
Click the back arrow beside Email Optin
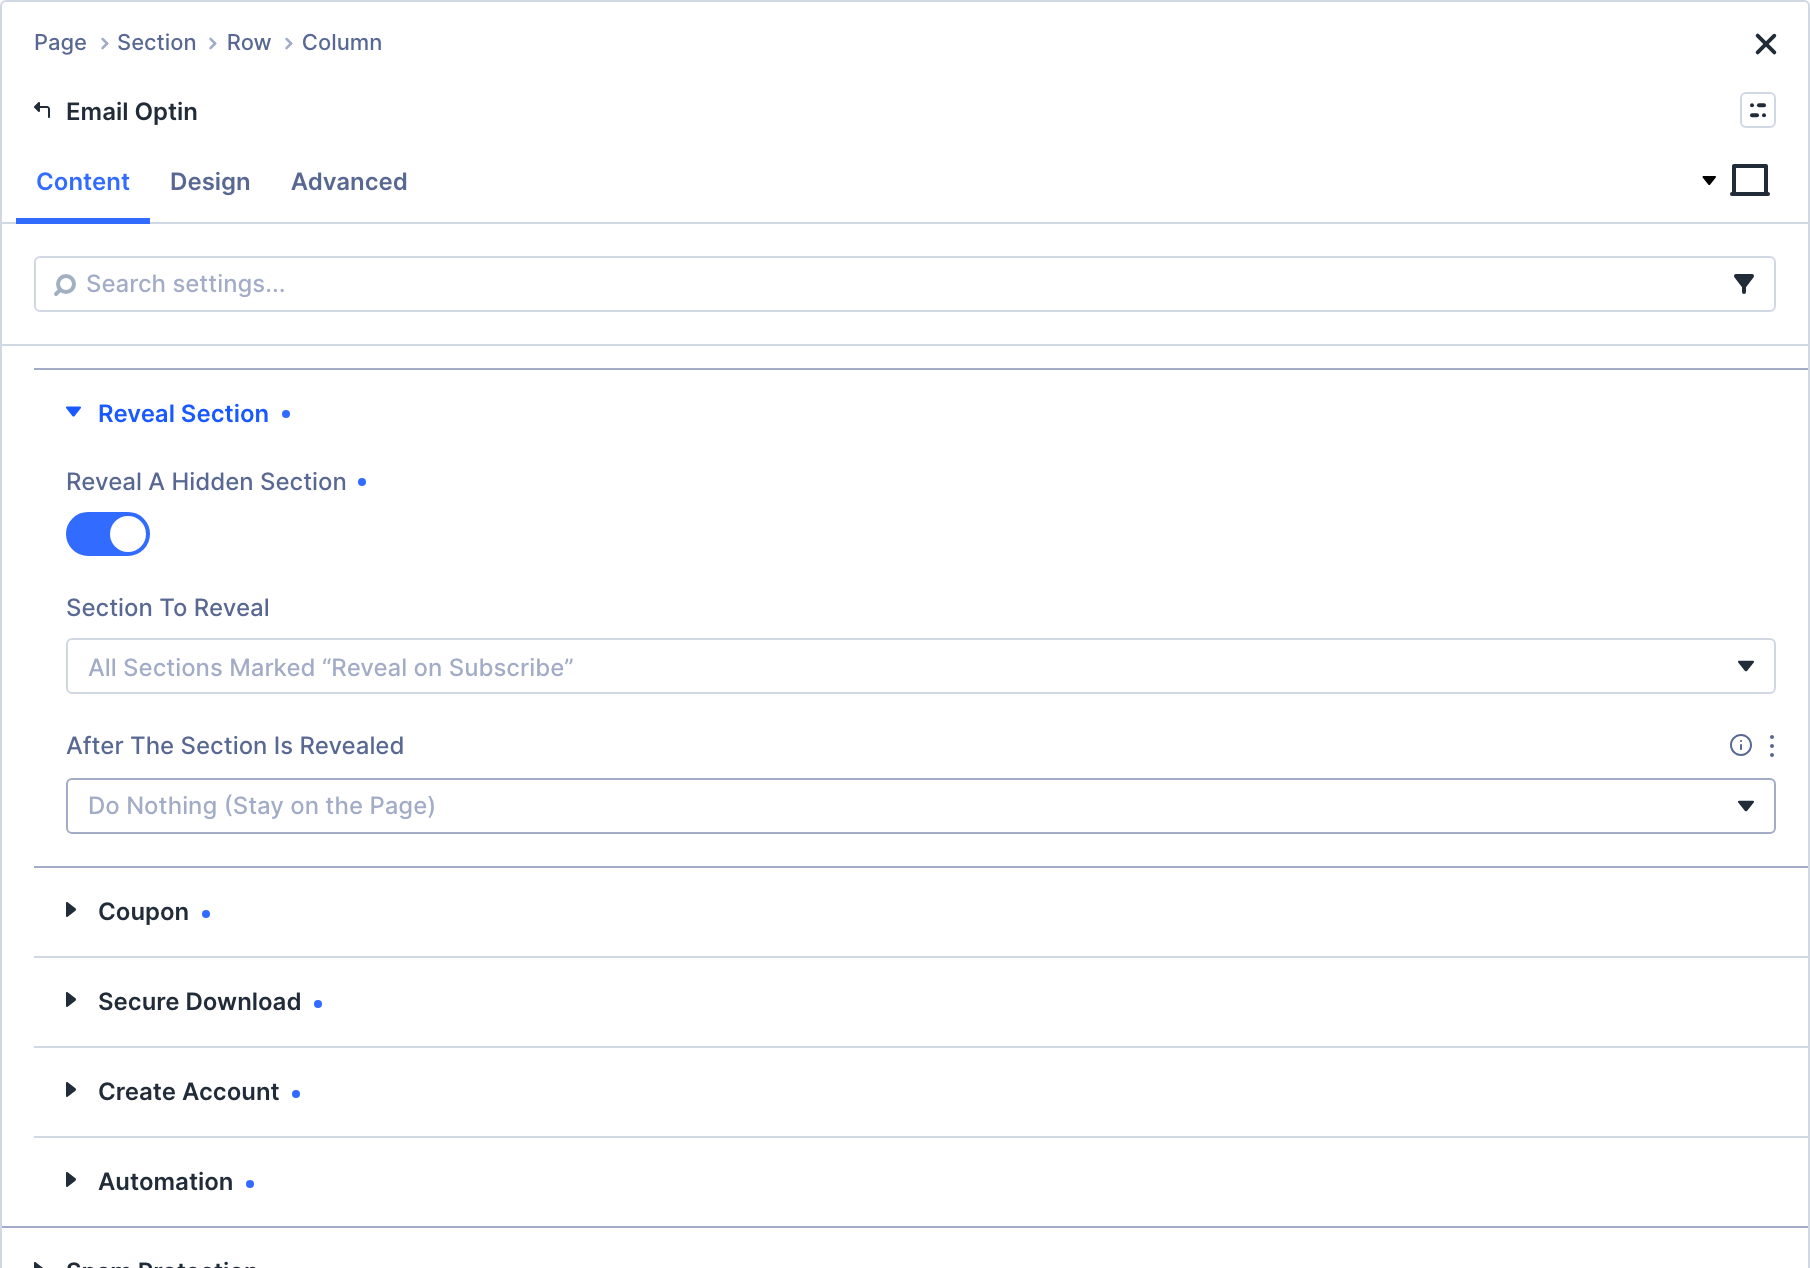tap(42, 110)
